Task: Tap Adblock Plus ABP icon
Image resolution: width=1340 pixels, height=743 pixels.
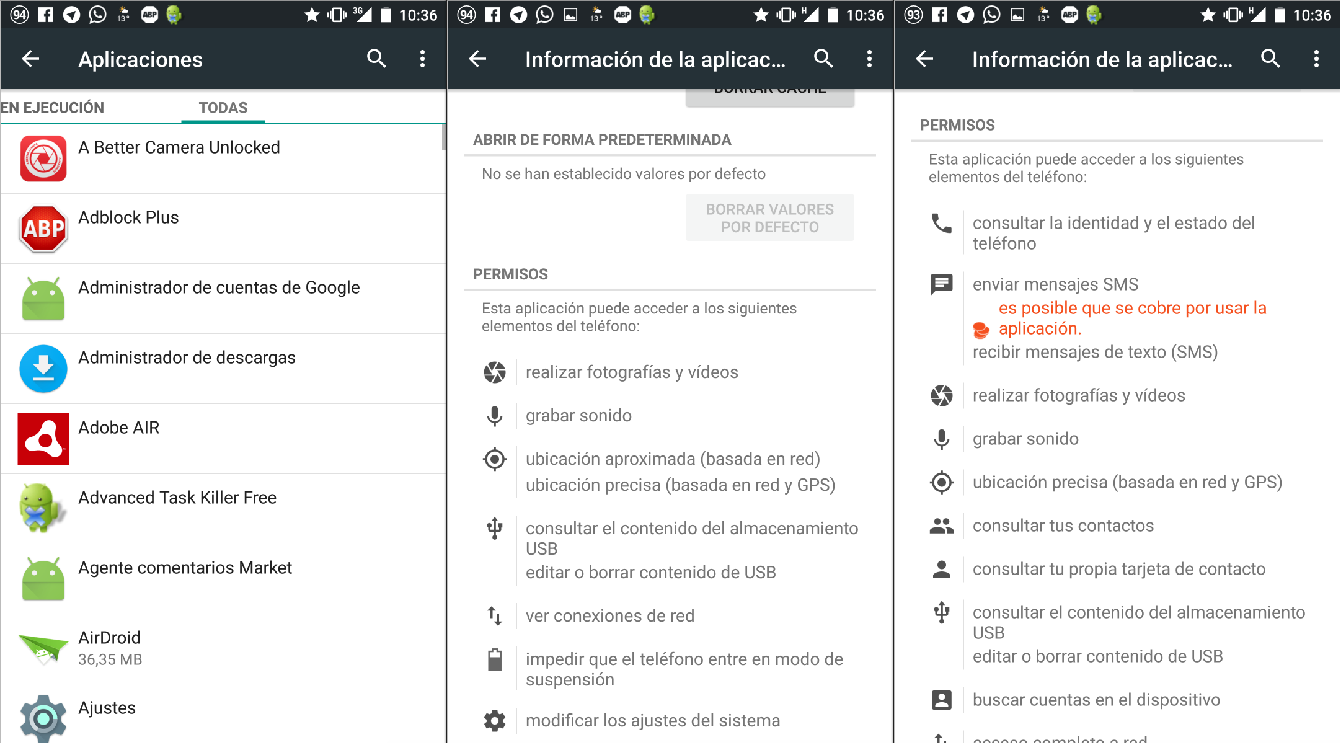Action: tap(43, 229)
